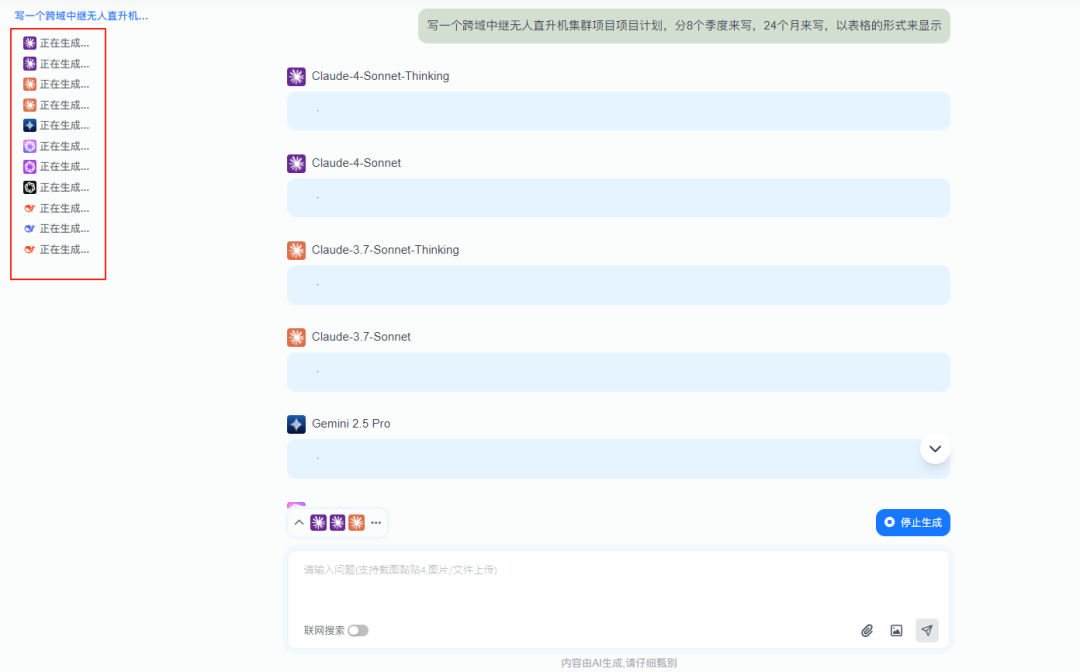Attach a file with the paperclip icon
The image size is (1080, 672).
[x=867, y=631]
